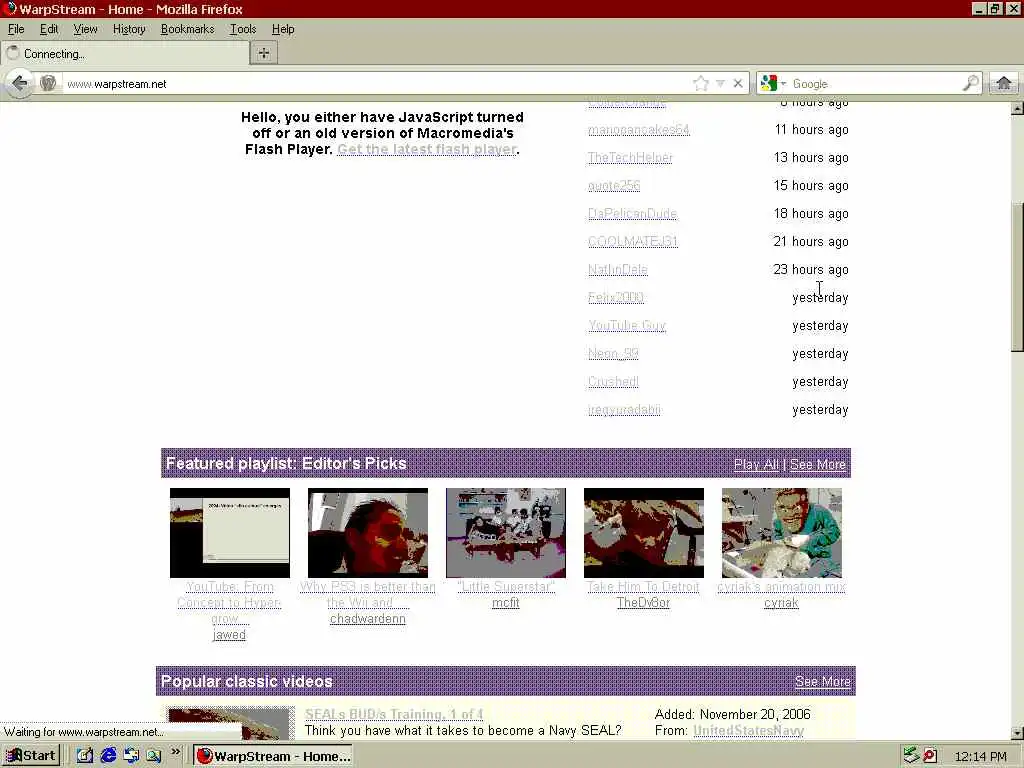The height and width of the screenshot is (768, 1024).
Task: Open user DaPelicanDude profile link
Action: coord(632,214)
